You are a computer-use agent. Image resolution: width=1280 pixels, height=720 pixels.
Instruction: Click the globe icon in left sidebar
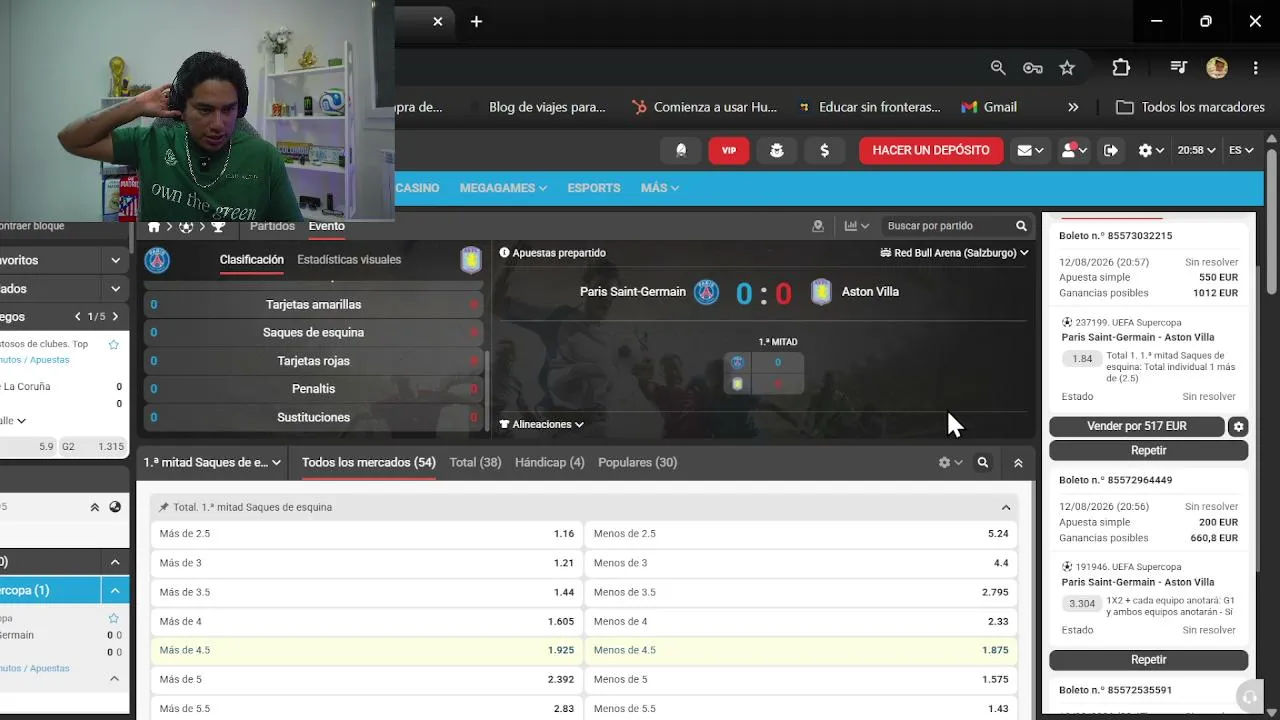(115, 507)
